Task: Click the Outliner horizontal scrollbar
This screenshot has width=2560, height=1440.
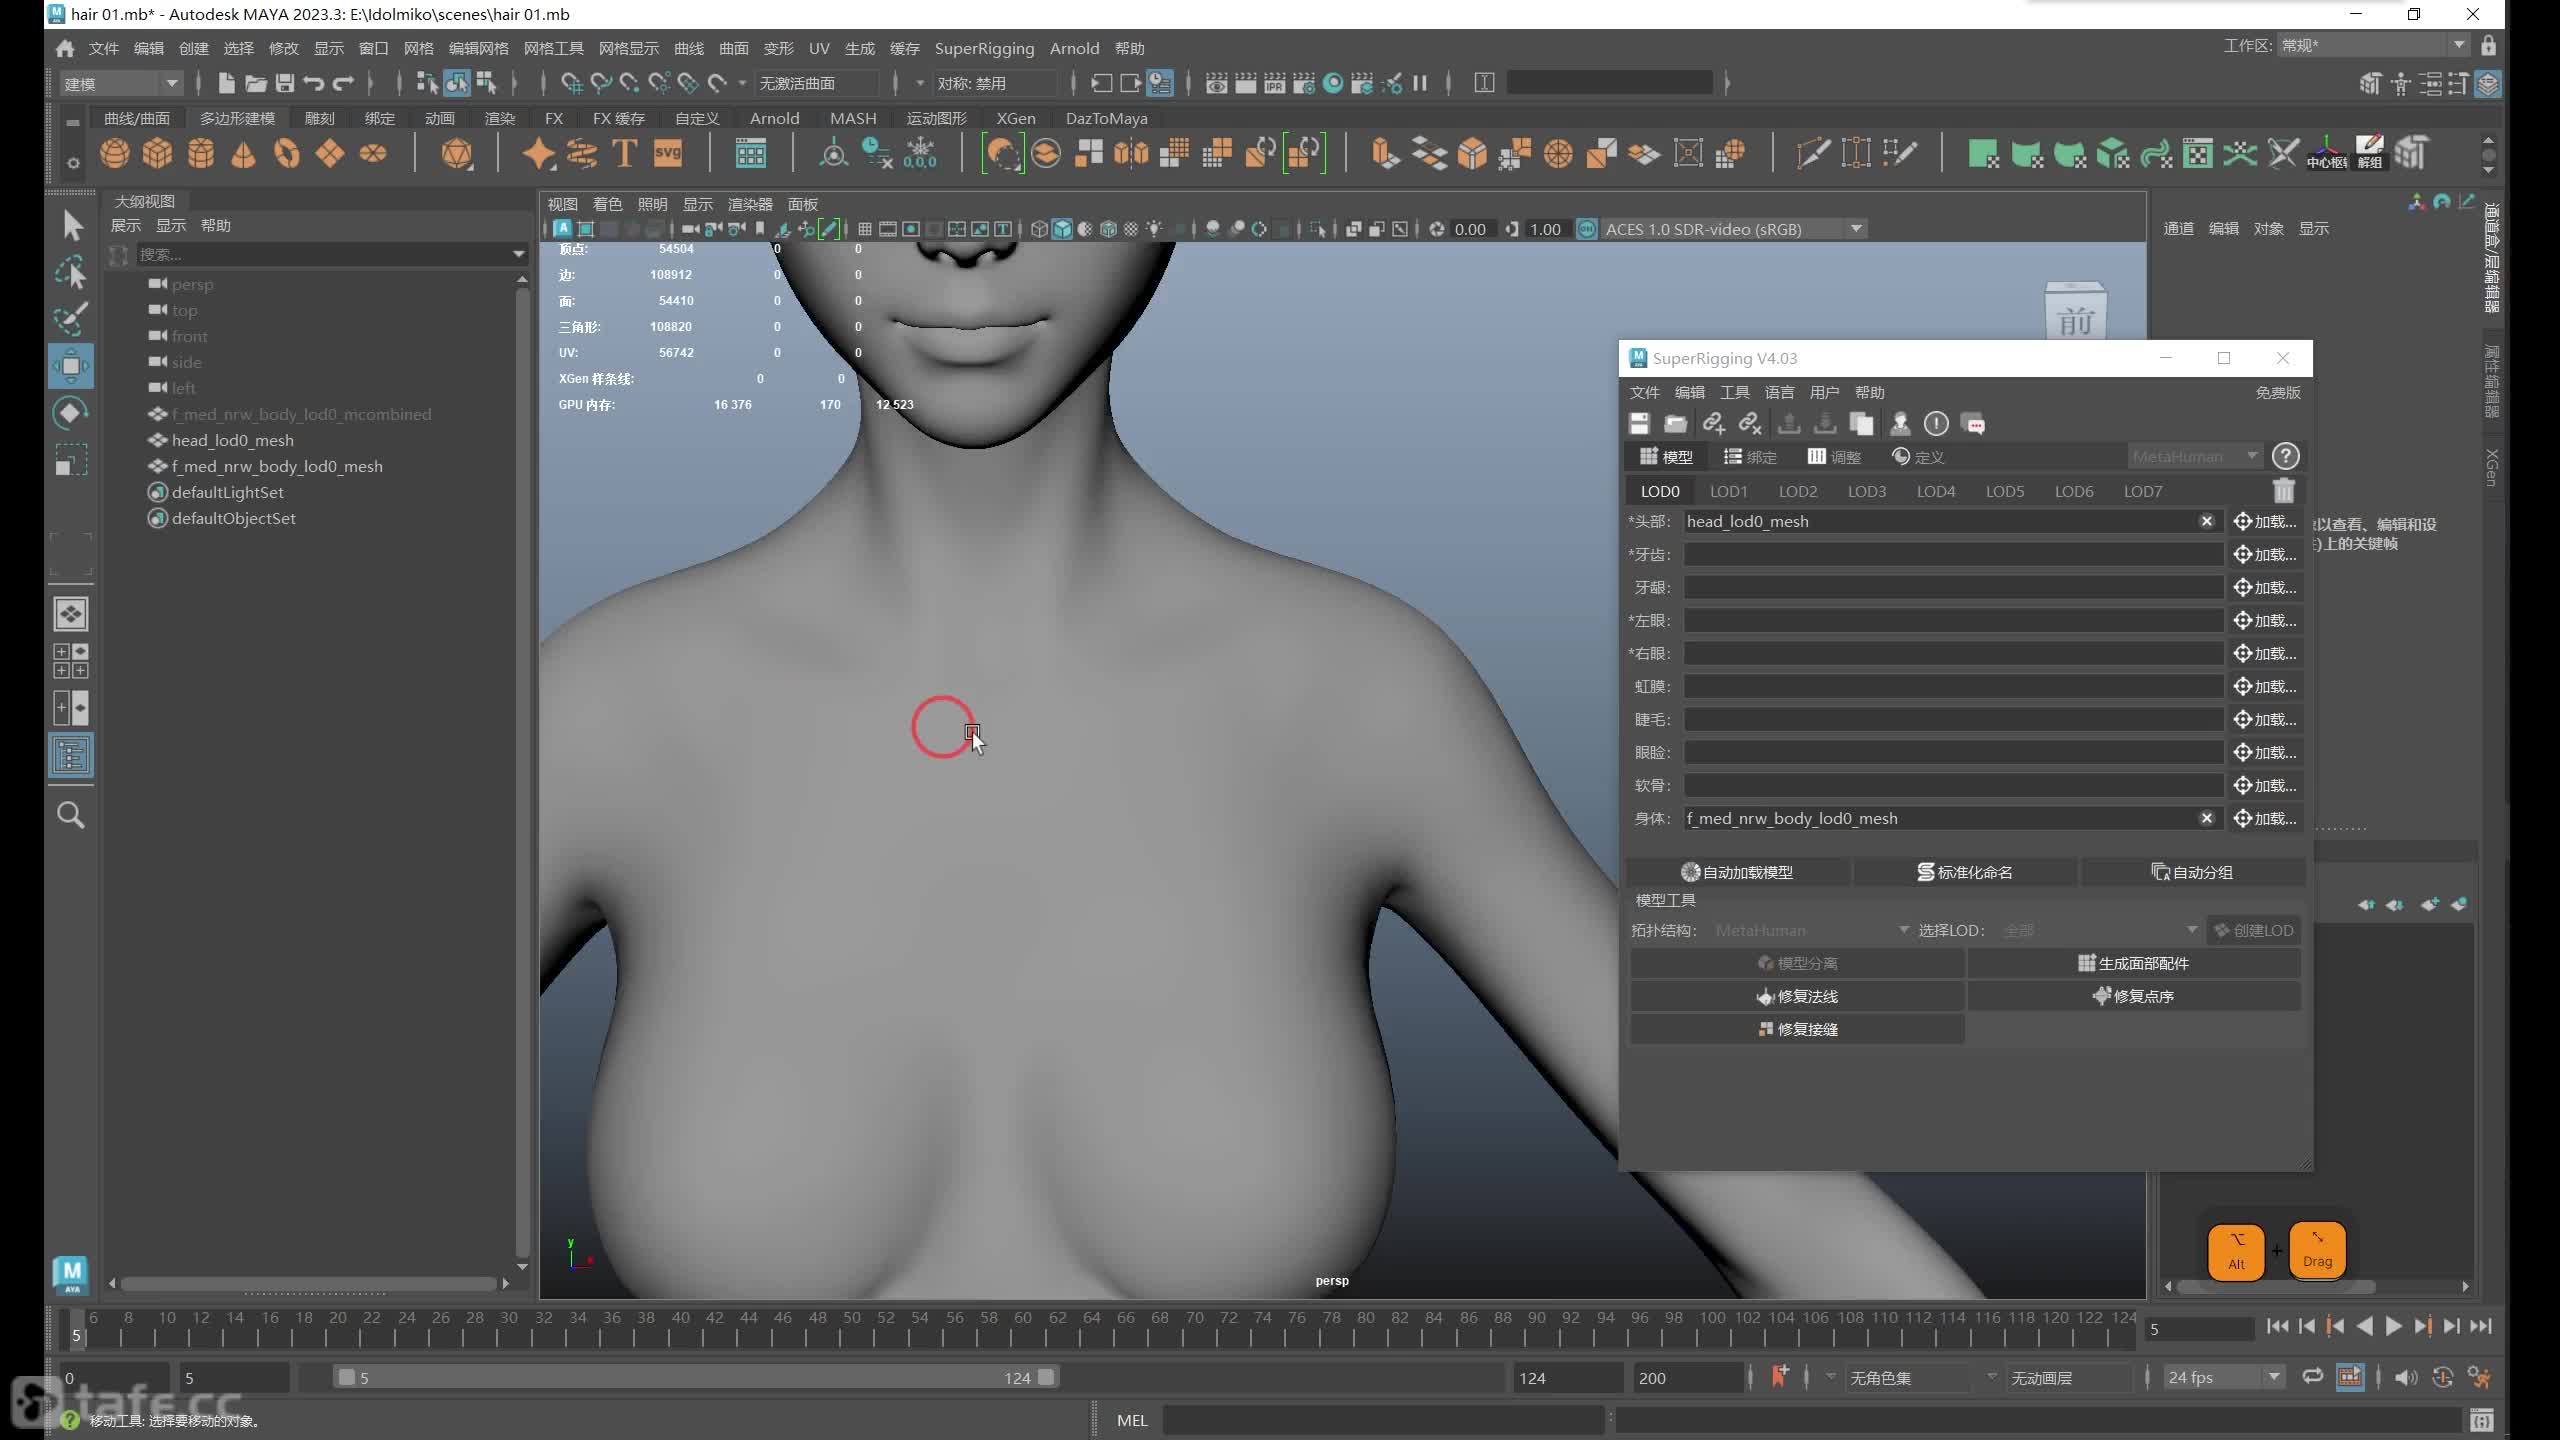Action: pyautogui.click(x=309, y=1283)
